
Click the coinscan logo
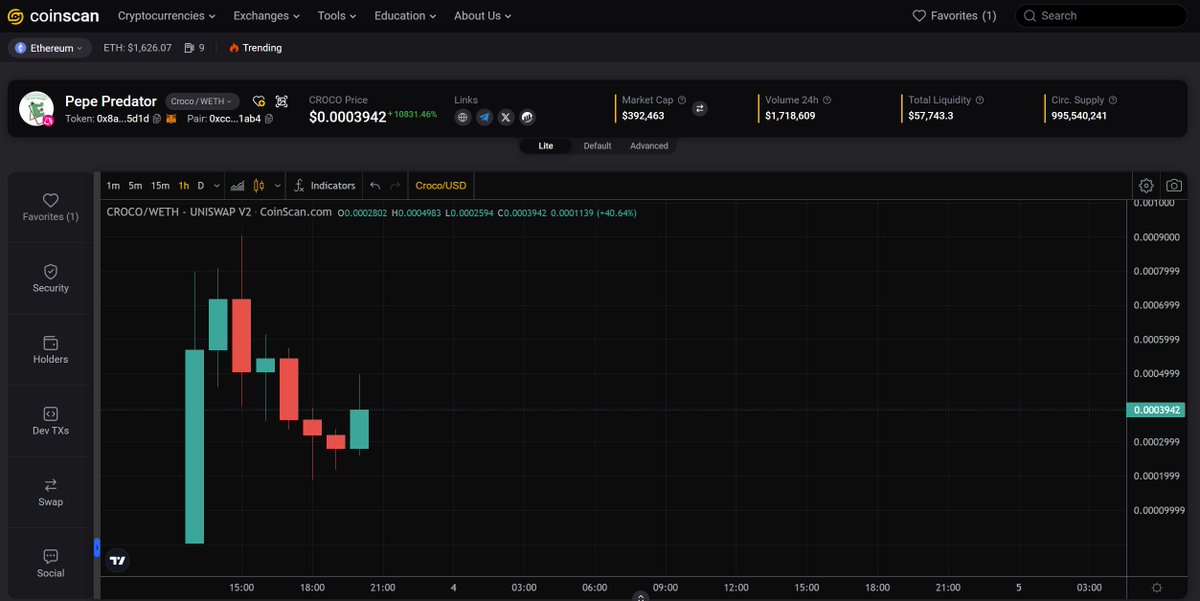[x=53, y=16]
